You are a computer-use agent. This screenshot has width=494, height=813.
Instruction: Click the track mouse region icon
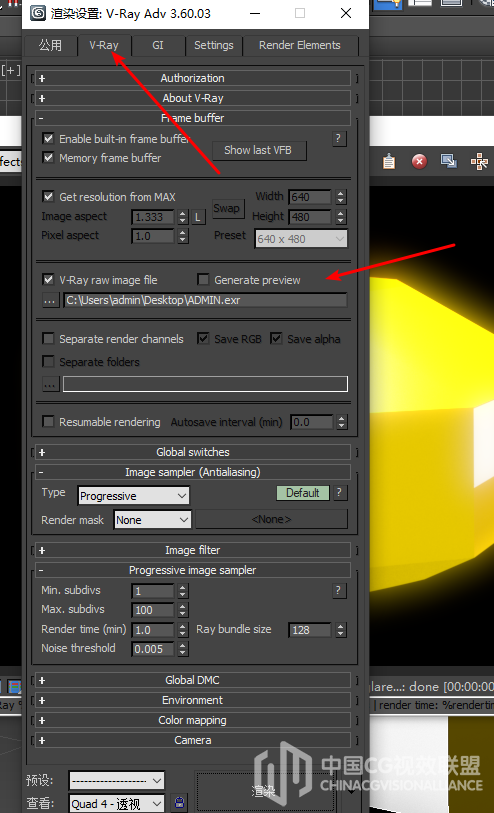point(479,162)
